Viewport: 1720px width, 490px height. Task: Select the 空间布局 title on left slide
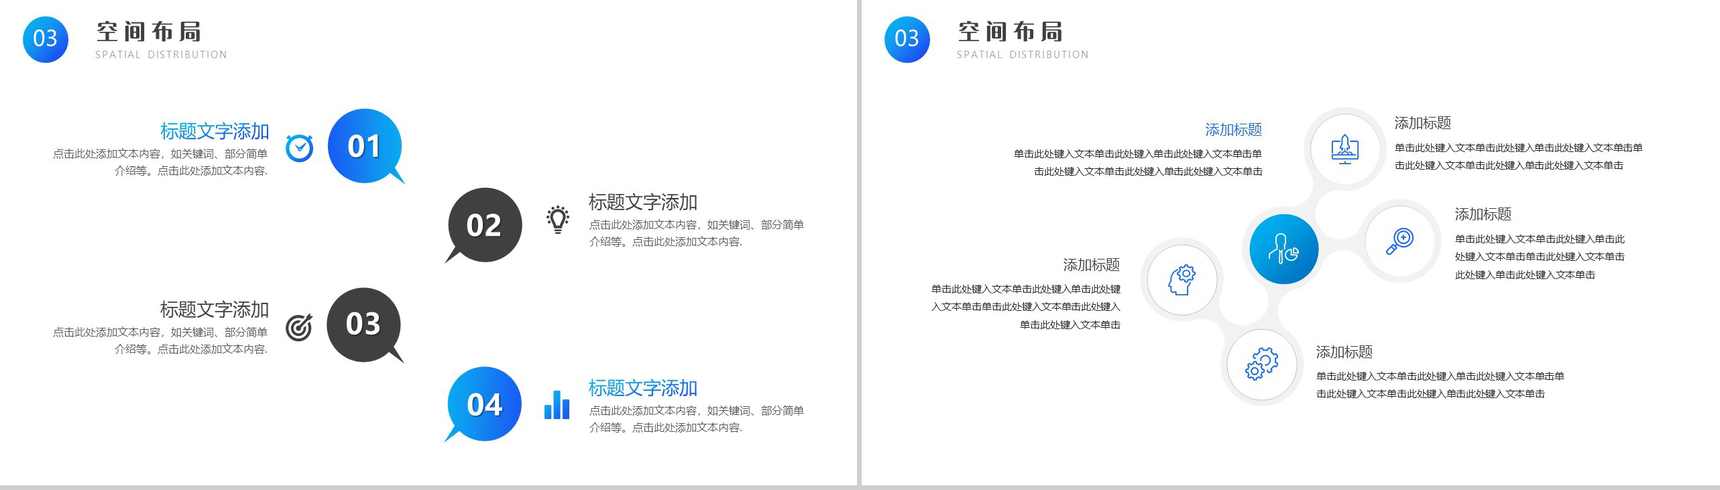(149, 32)
